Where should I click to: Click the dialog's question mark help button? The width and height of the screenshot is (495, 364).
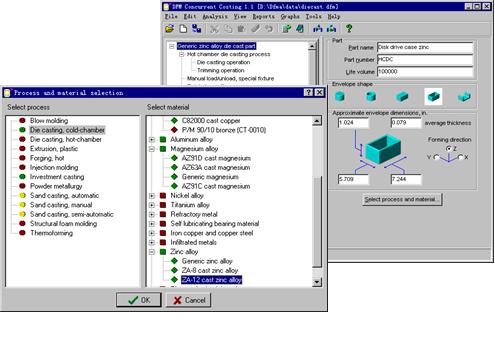point(308,92)
